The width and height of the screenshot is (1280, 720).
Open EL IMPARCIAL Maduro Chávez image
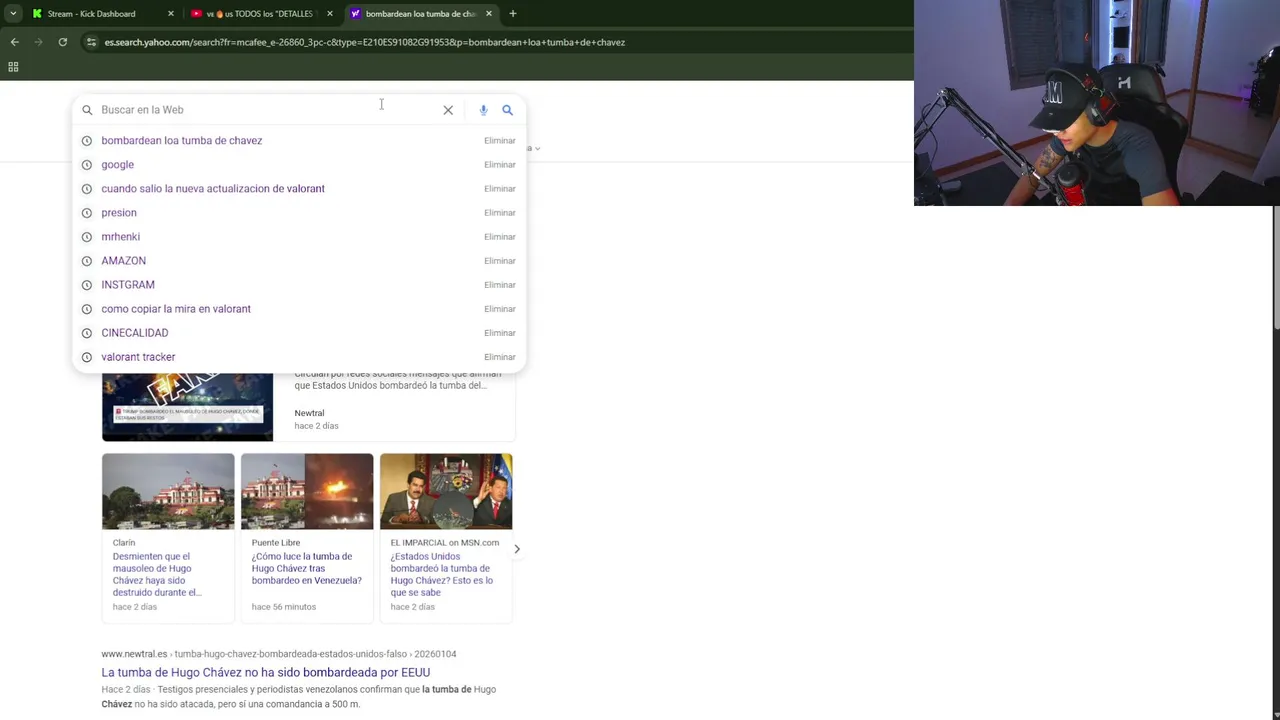pos(446,491)
